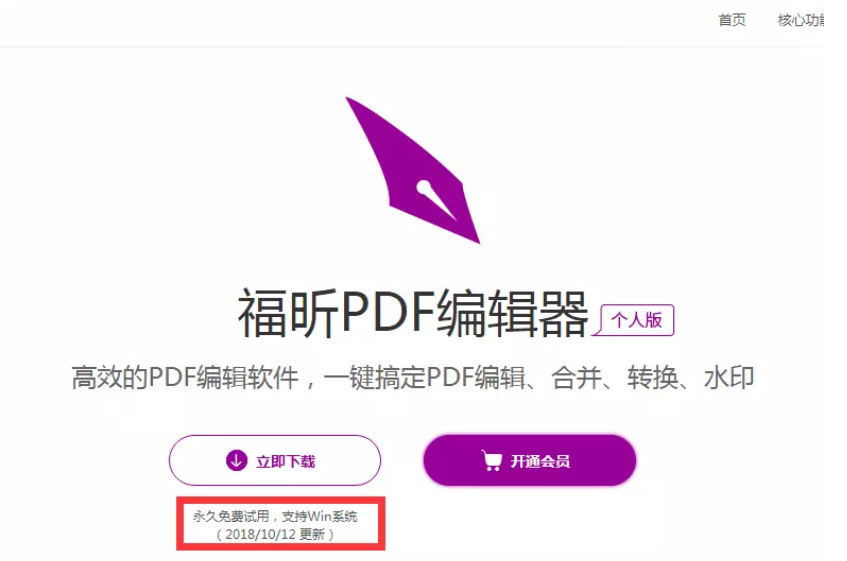Screen dimensions: 847x561
Task: Click the white nib hole in the logo
Action: click(x=424, y=187)
